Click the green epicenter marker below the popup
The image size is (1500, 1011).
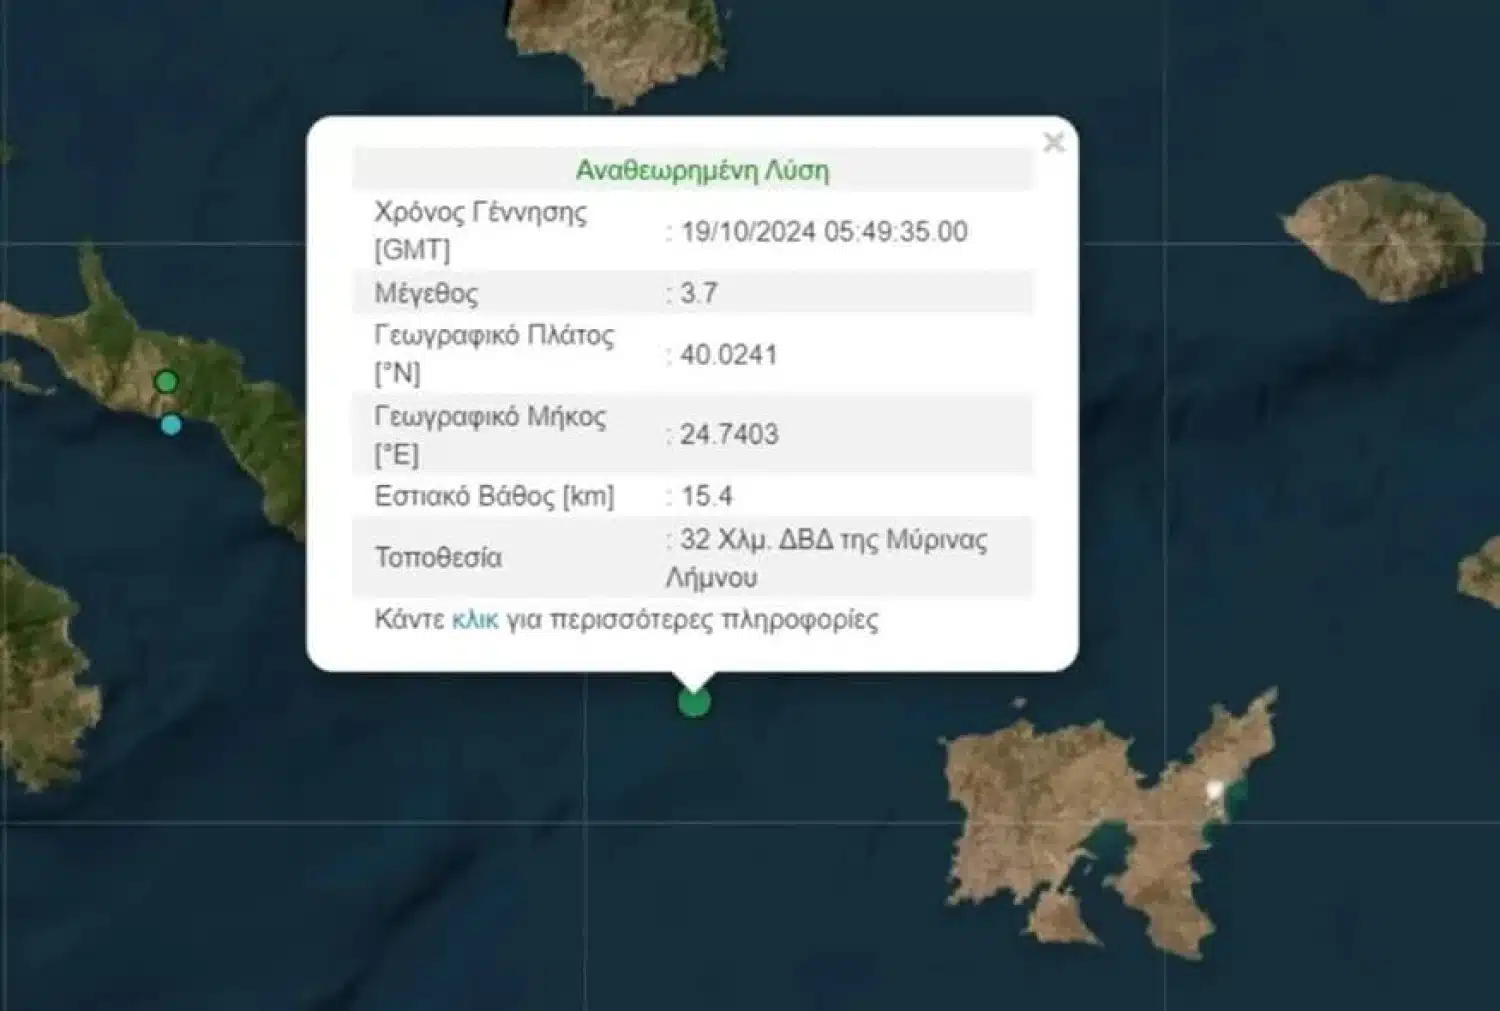[x=694, y=702]
